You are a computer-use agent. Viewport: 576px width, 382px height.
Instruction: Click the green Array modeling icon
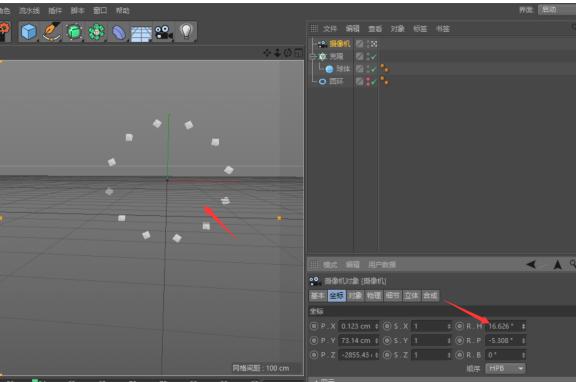(x=96, y=32)
